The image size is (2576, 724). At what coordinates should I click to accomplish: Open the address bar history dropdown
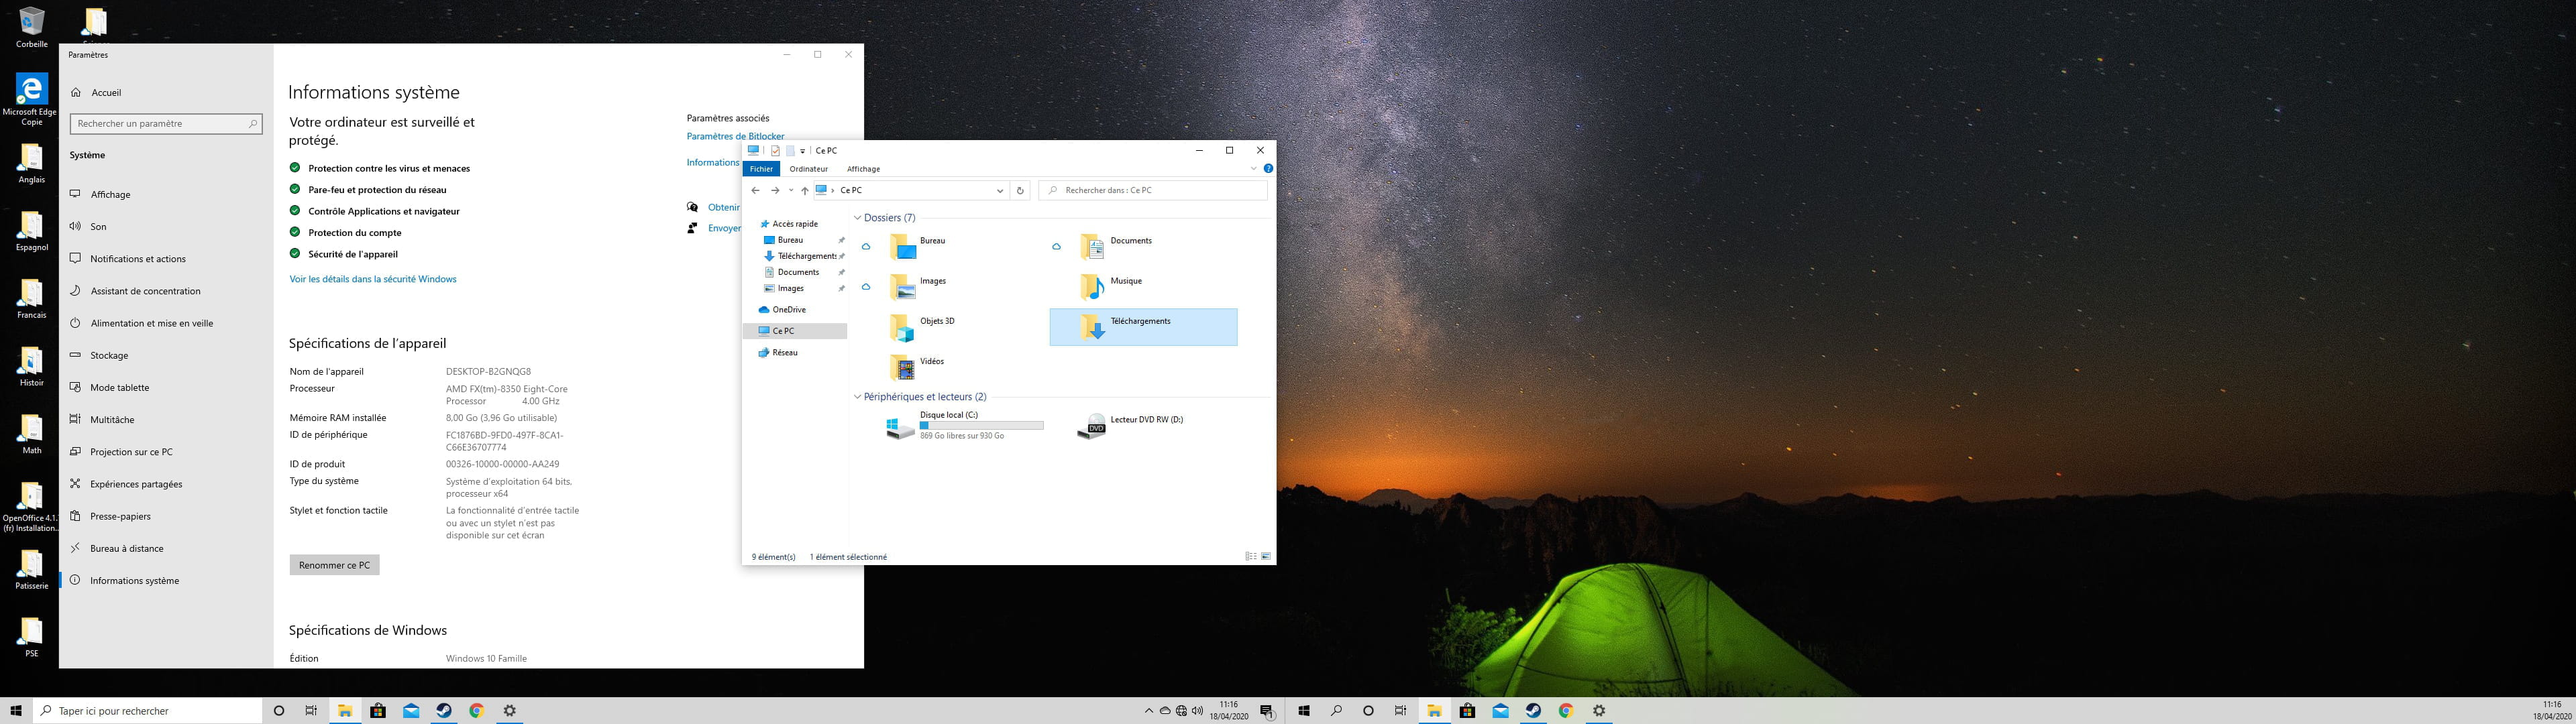pos(999,190)
